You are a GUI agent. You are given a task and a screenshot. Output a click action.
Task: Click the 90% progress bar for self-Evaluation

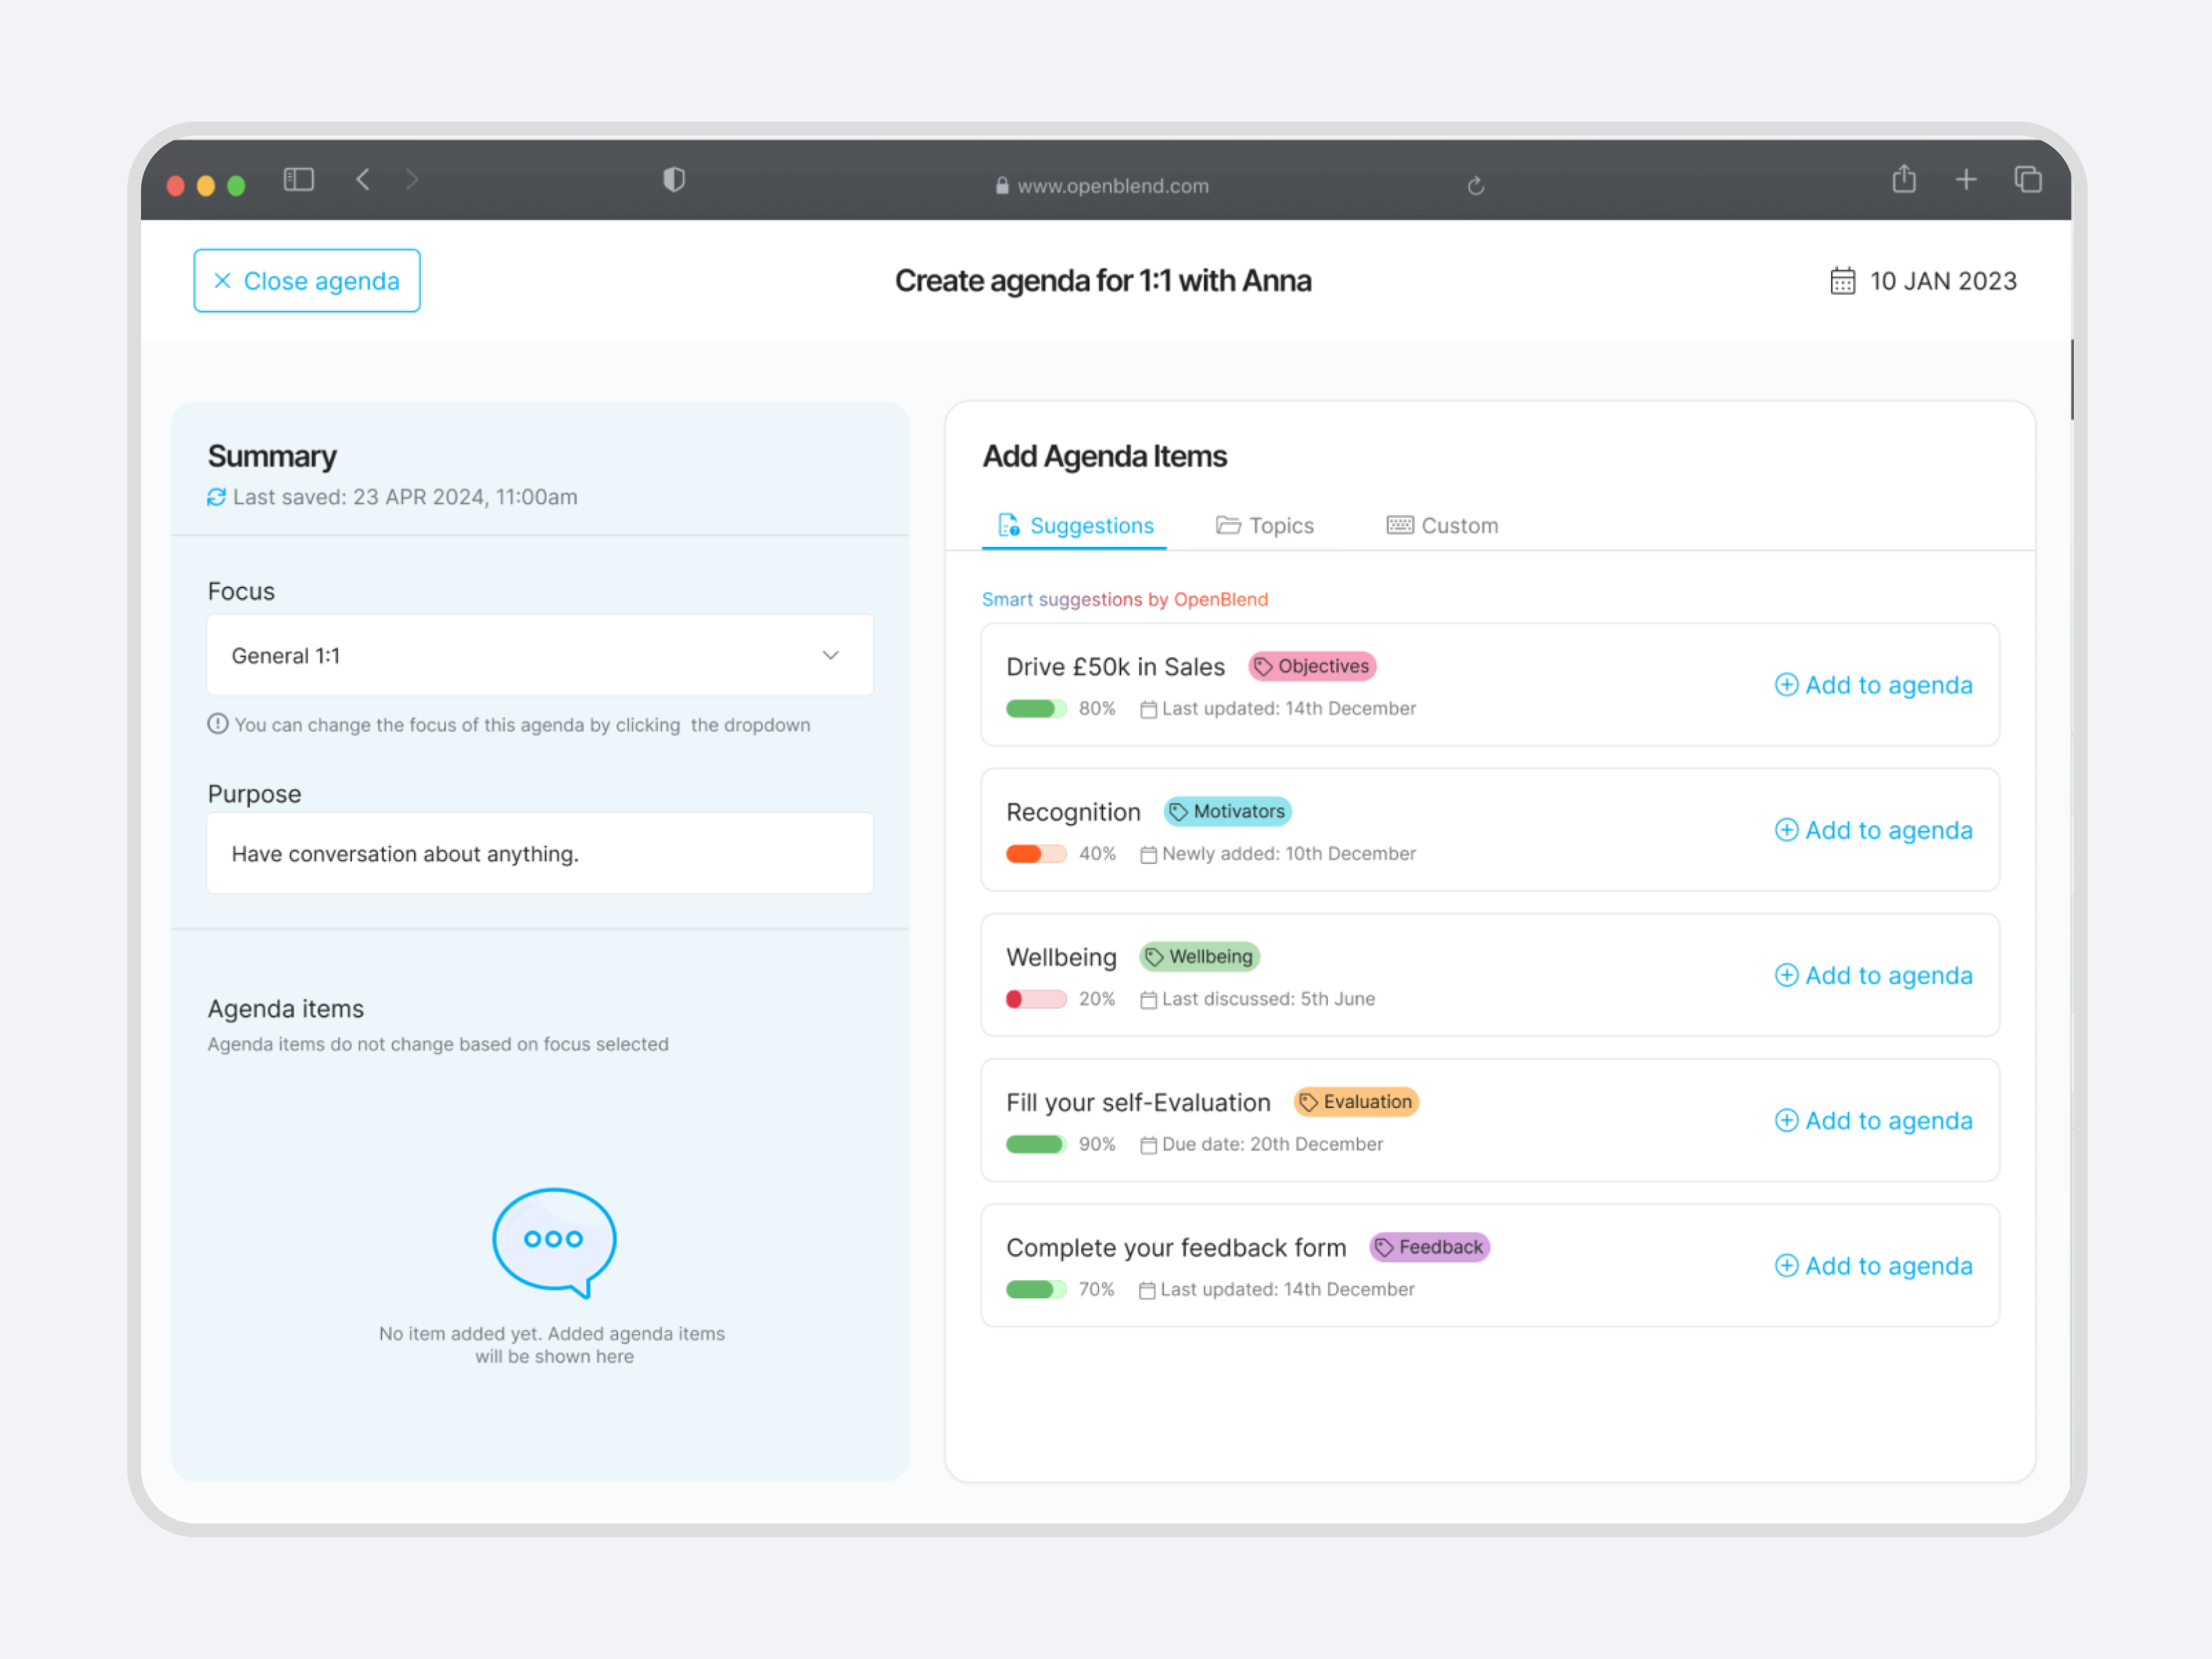1036,1144
